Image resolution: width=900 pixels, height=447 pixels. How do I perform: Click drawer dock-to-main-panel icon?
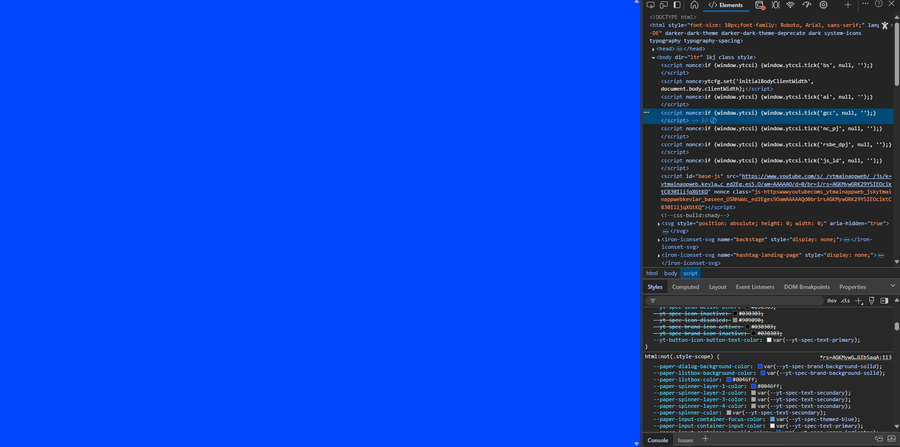[x=879, y=439]
